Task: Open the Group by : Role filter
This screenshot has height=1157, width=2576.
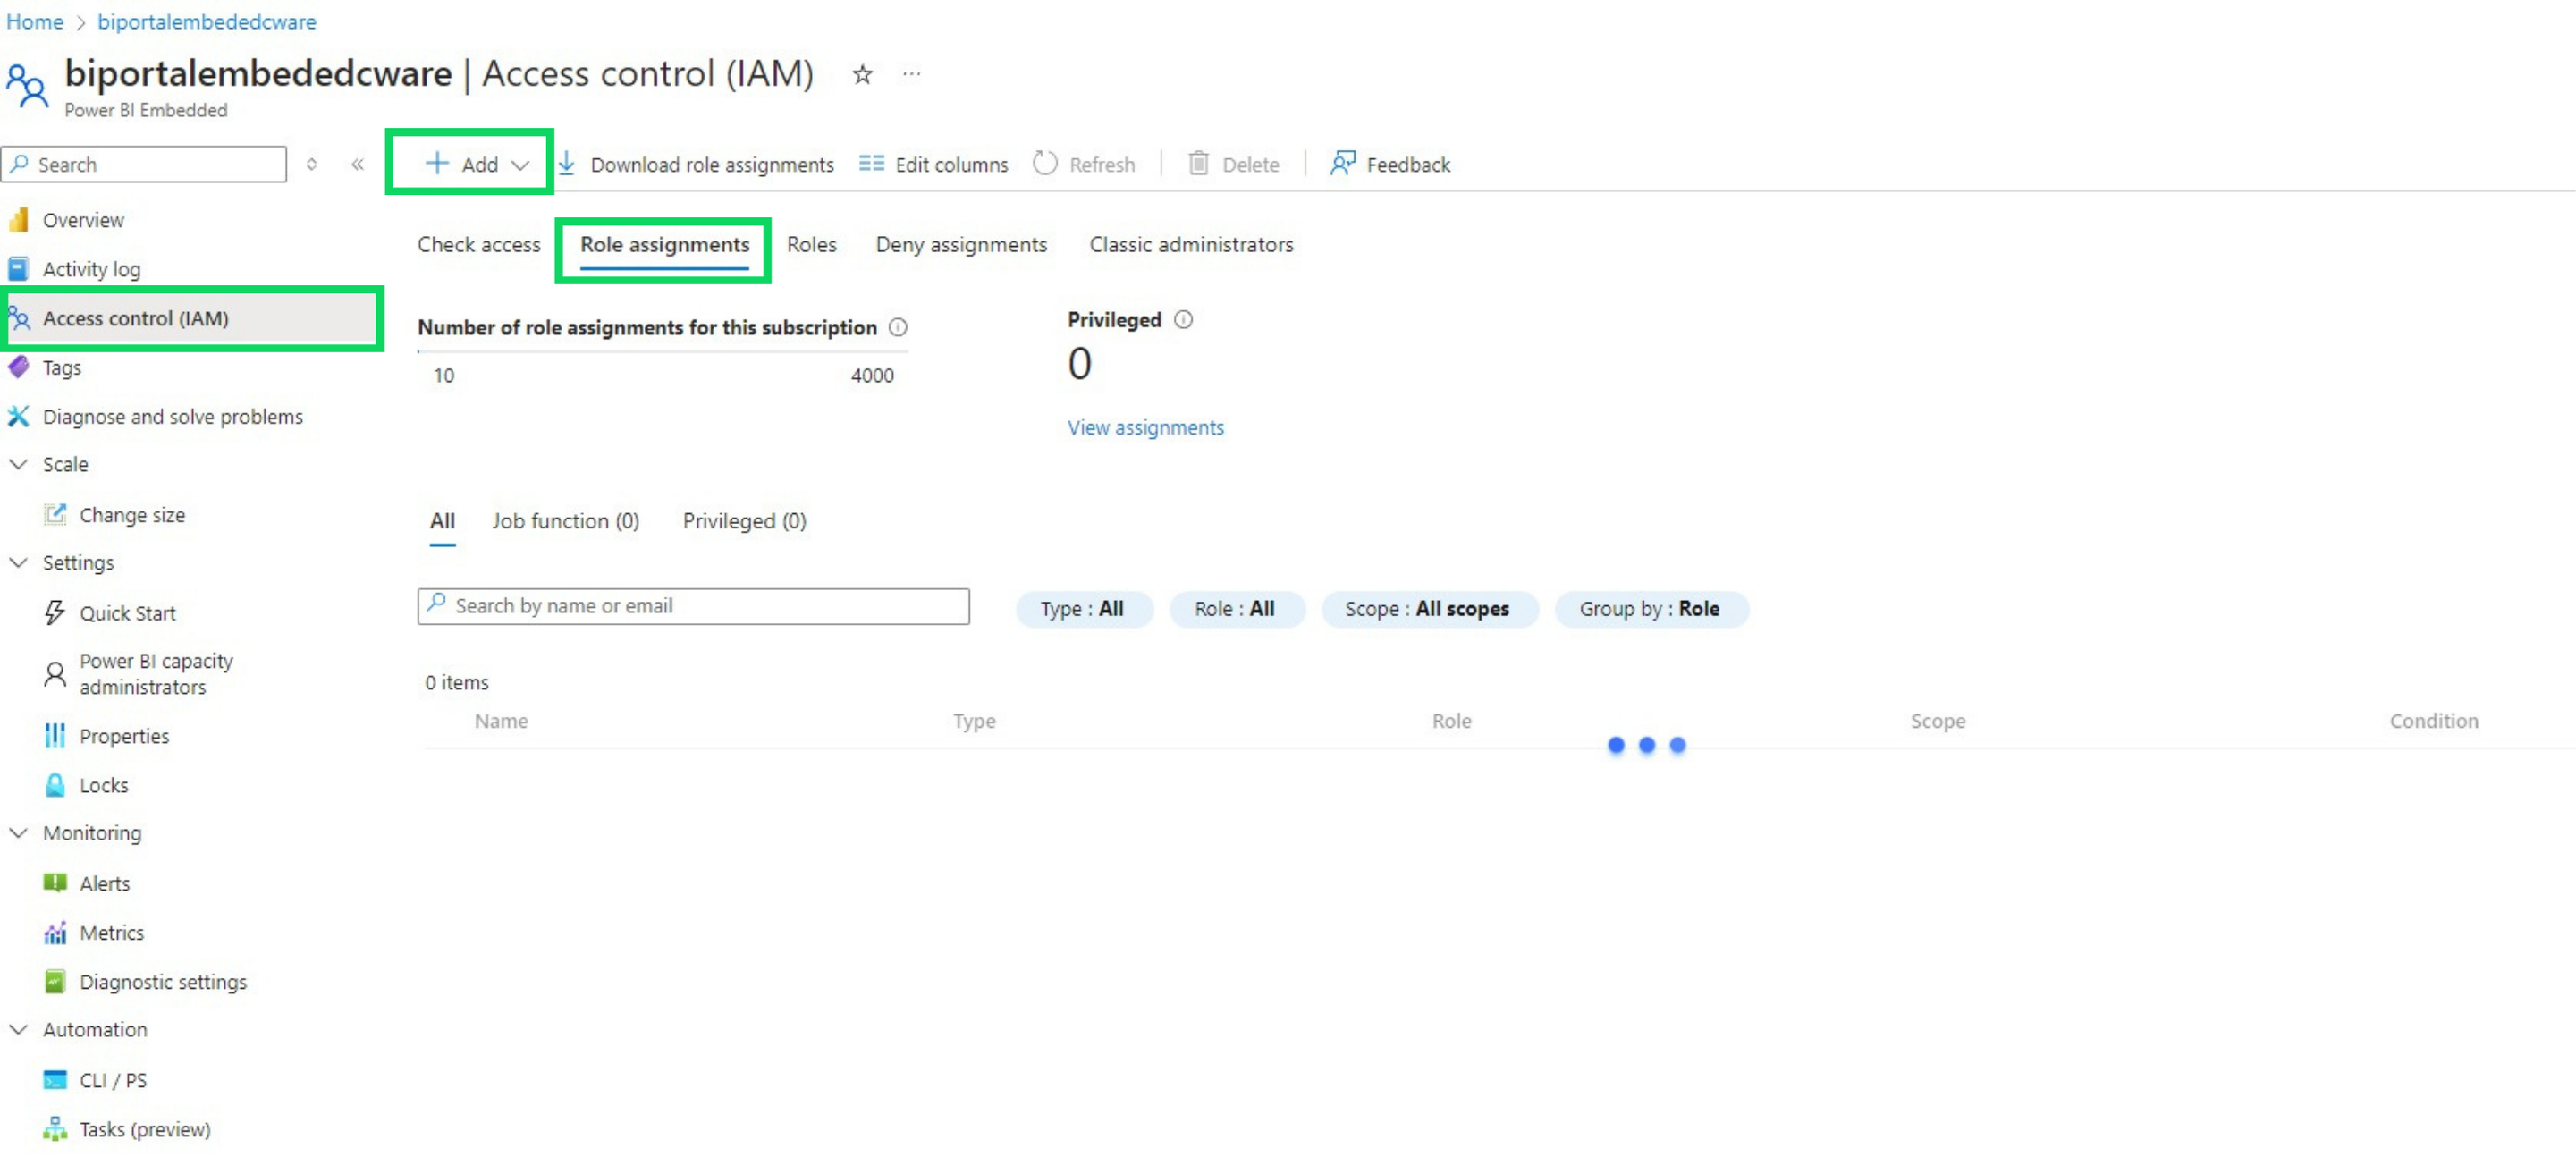Action: [1650, 609]
